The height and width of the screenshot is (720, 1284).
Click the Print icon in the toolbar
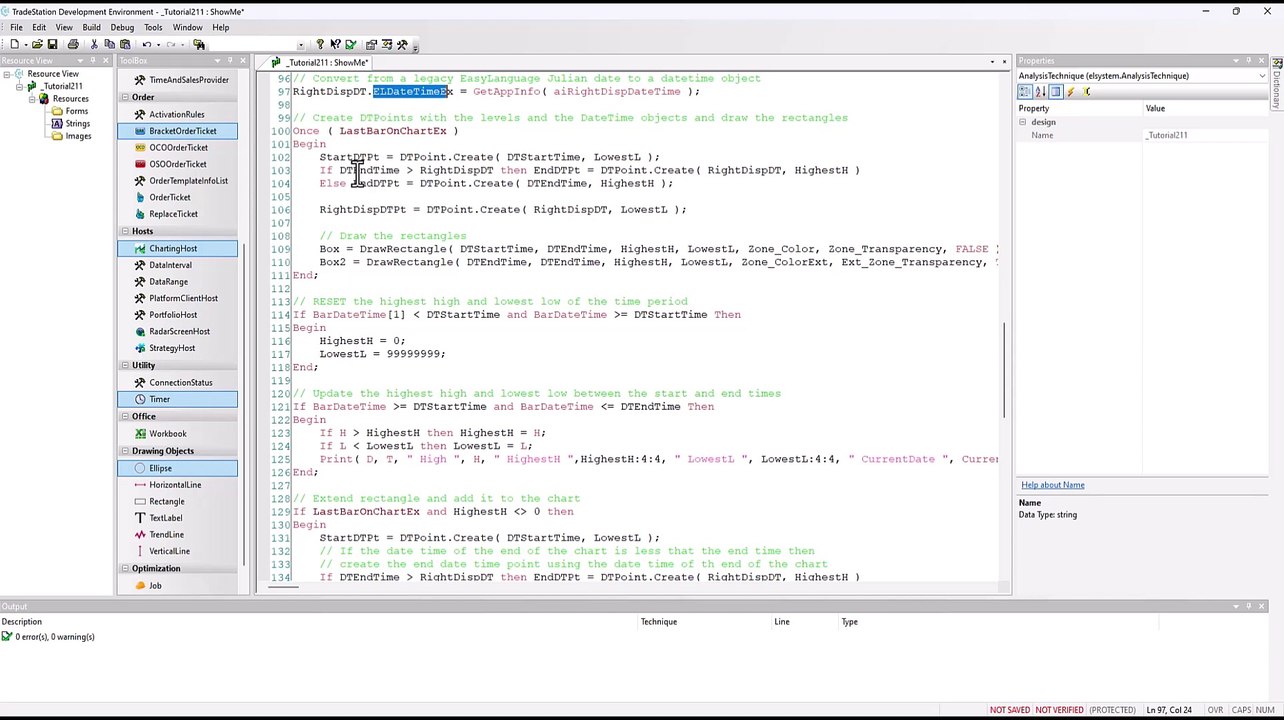(x=73, y=44)
